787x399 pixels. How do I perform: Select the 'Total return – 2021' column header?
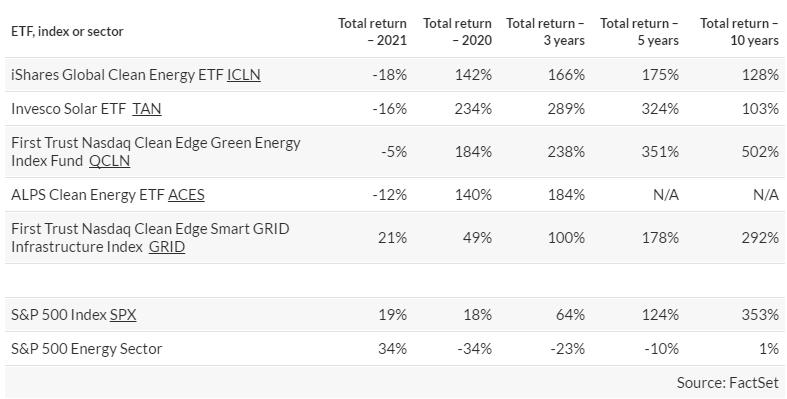coord(372,32)
